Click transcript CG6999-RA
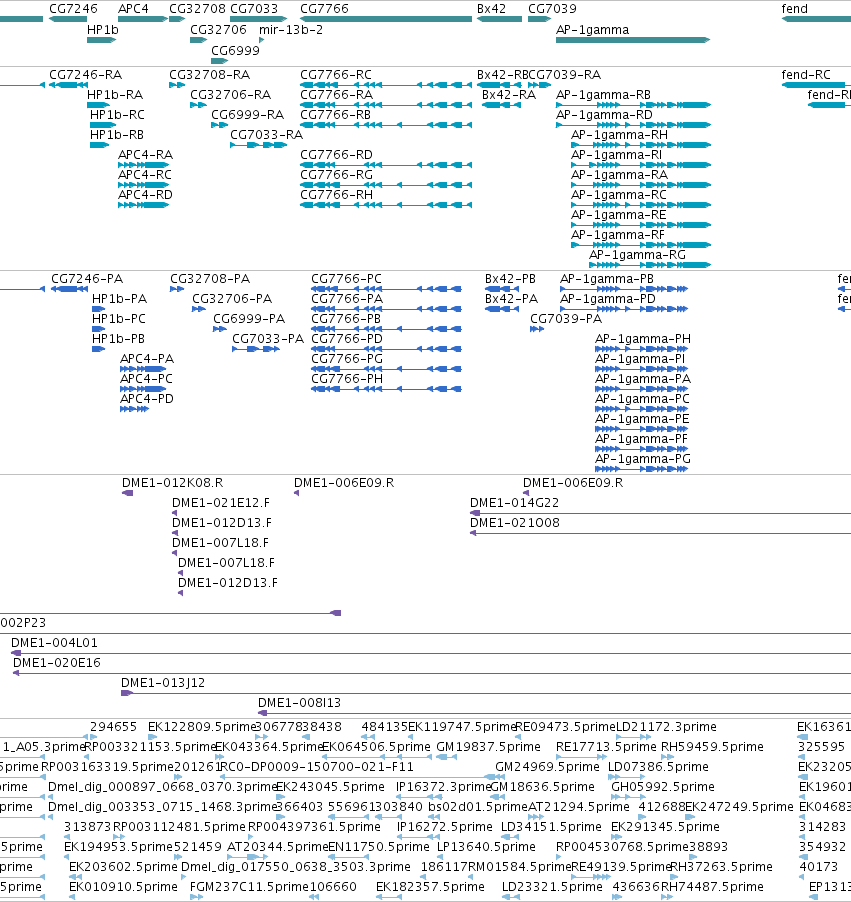851x902 pixels. [247, 114]
